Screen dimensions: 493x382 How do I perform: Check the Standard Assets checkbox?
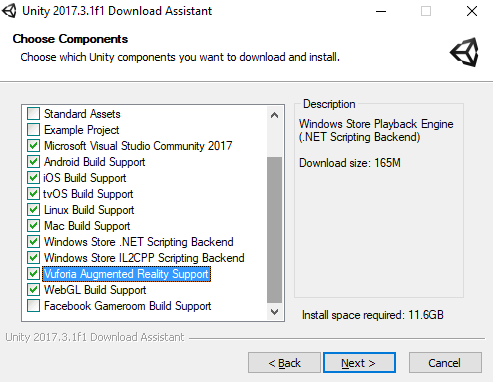pyautogui.click(x=33, y=114)
